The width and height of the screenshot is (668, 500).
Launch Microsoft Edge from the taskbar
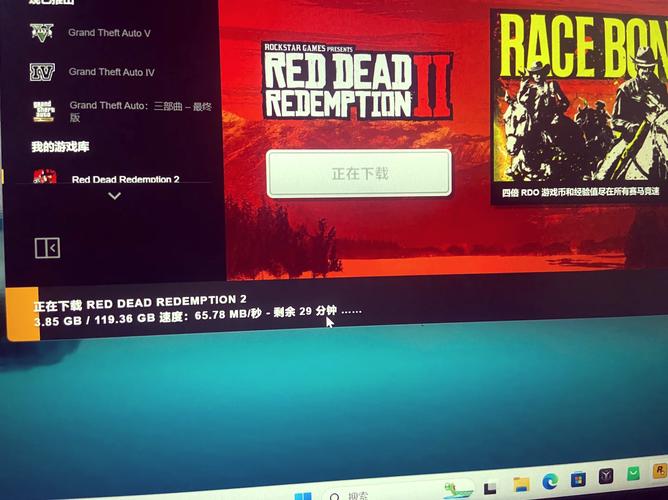click(550, 481)
